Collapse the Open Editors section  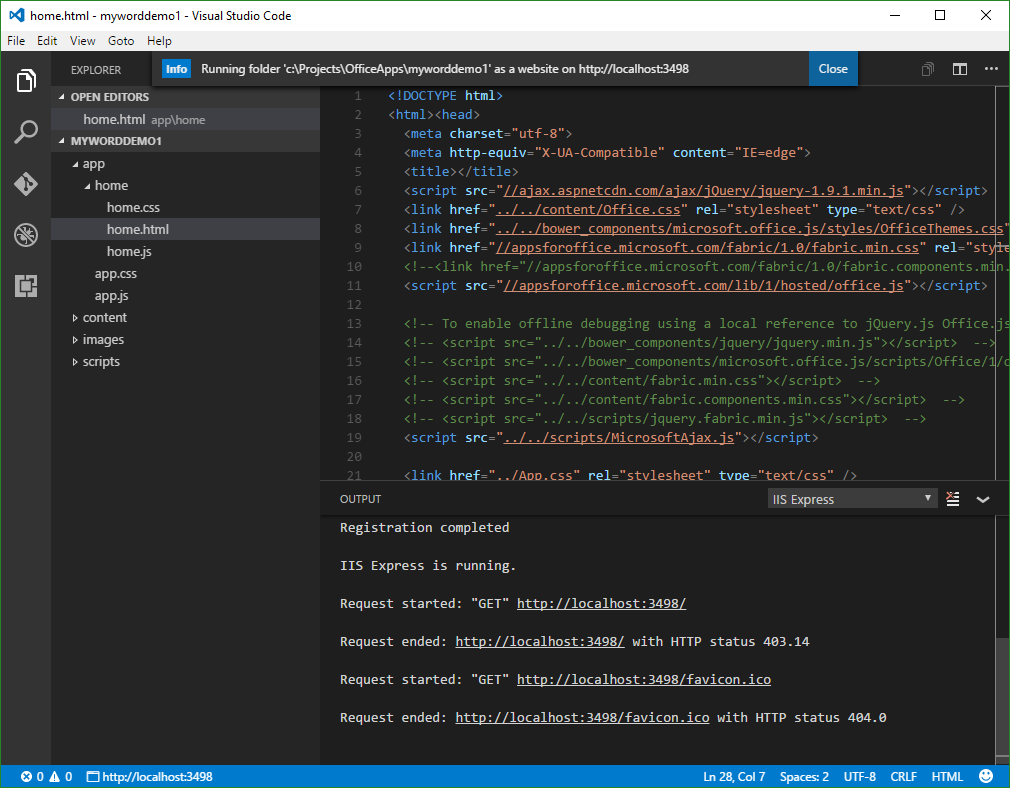(109, 97)
